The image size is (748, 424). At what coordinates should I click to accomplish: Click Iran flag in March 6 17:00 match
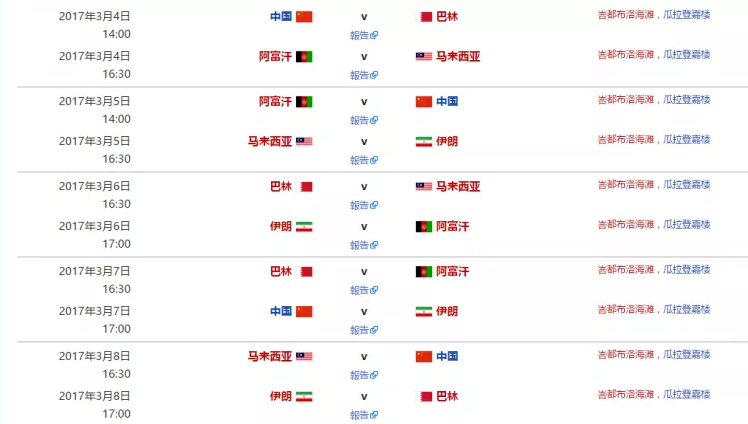(304, 227)
